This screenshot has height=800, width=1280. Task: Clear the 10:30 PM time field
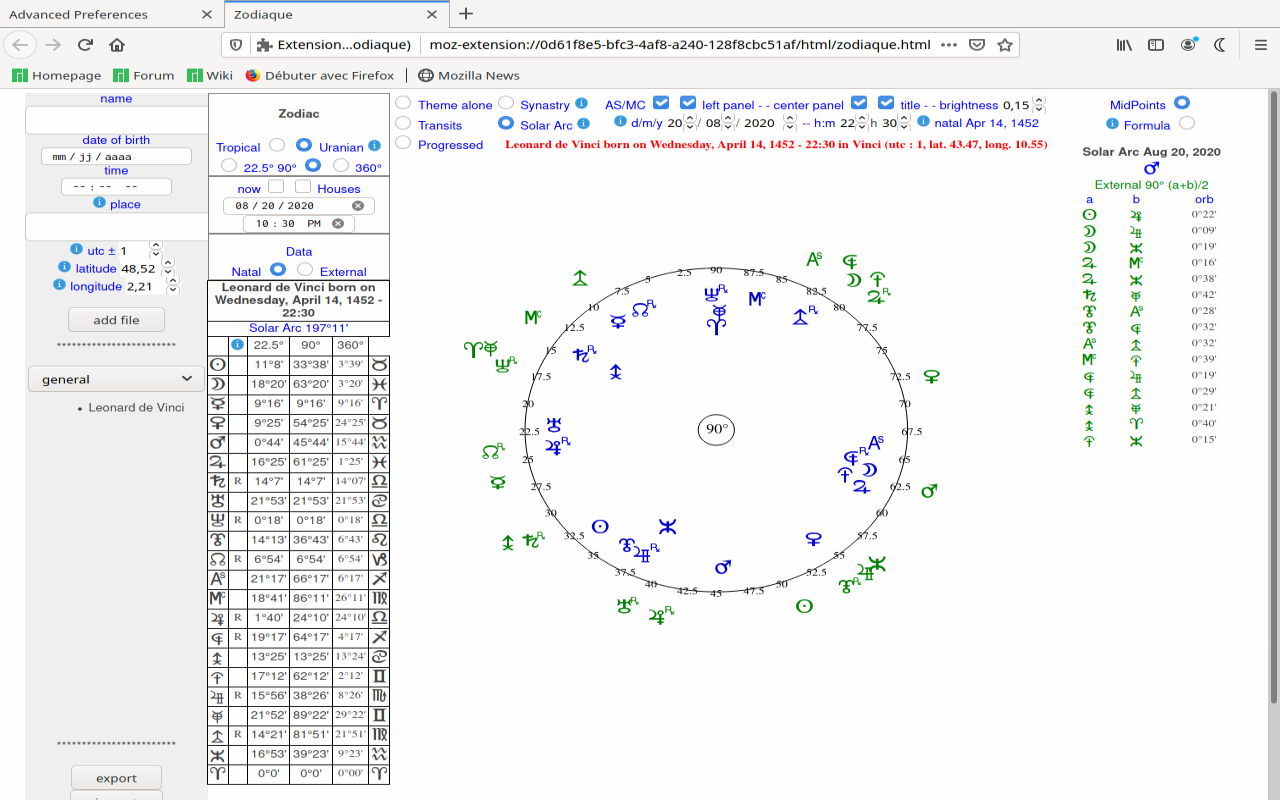click(337, 223)
